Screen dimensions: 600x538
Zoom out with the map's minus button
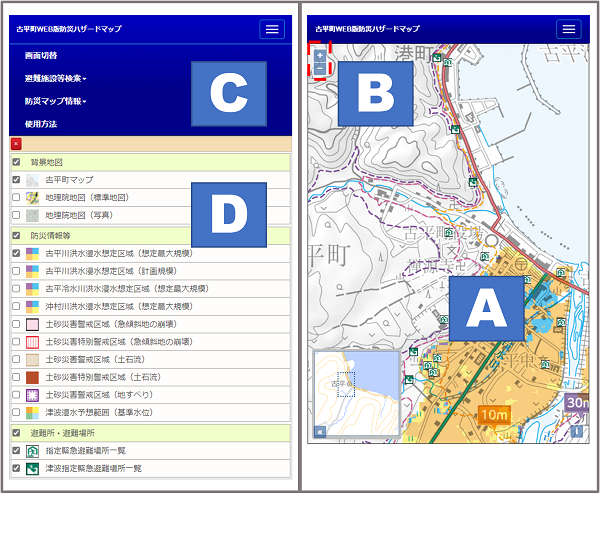coord(320,68)
